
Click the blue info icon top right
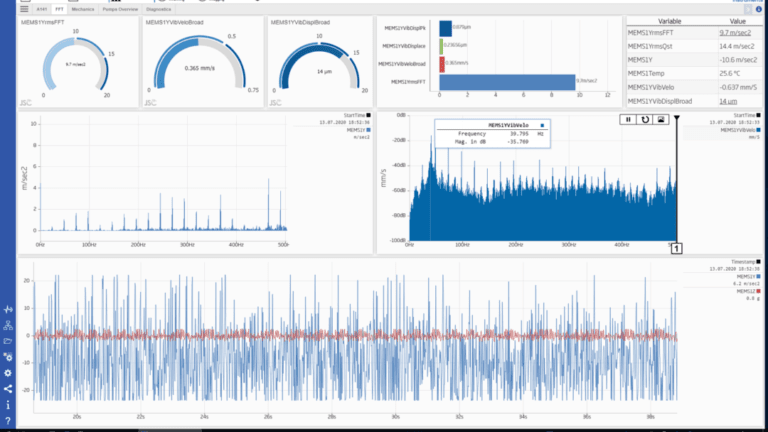point(759,9)
